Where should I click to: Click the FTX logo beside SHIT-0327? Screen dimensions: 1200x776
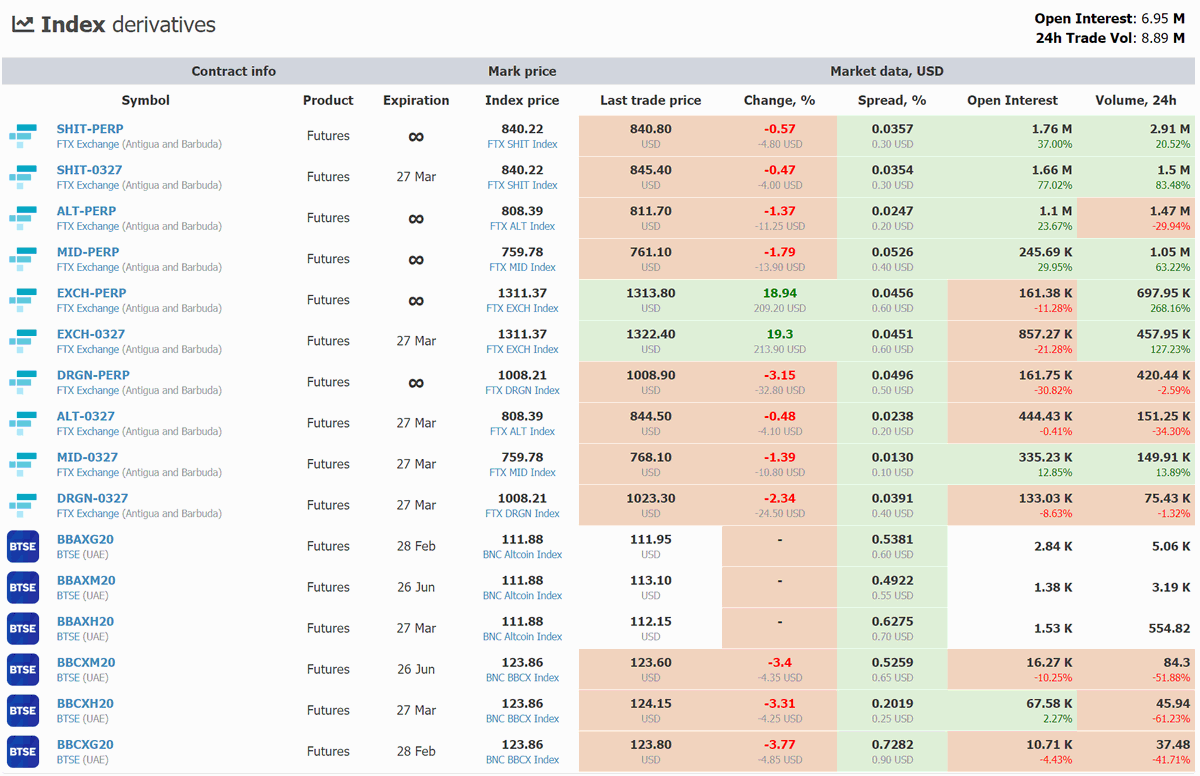pos(22,177)
